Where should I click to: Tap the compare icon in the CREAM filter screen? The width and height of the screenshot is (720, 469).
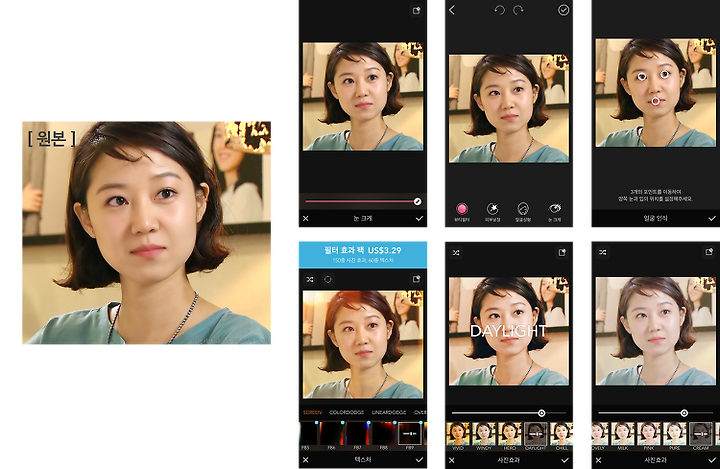point(709,252)
